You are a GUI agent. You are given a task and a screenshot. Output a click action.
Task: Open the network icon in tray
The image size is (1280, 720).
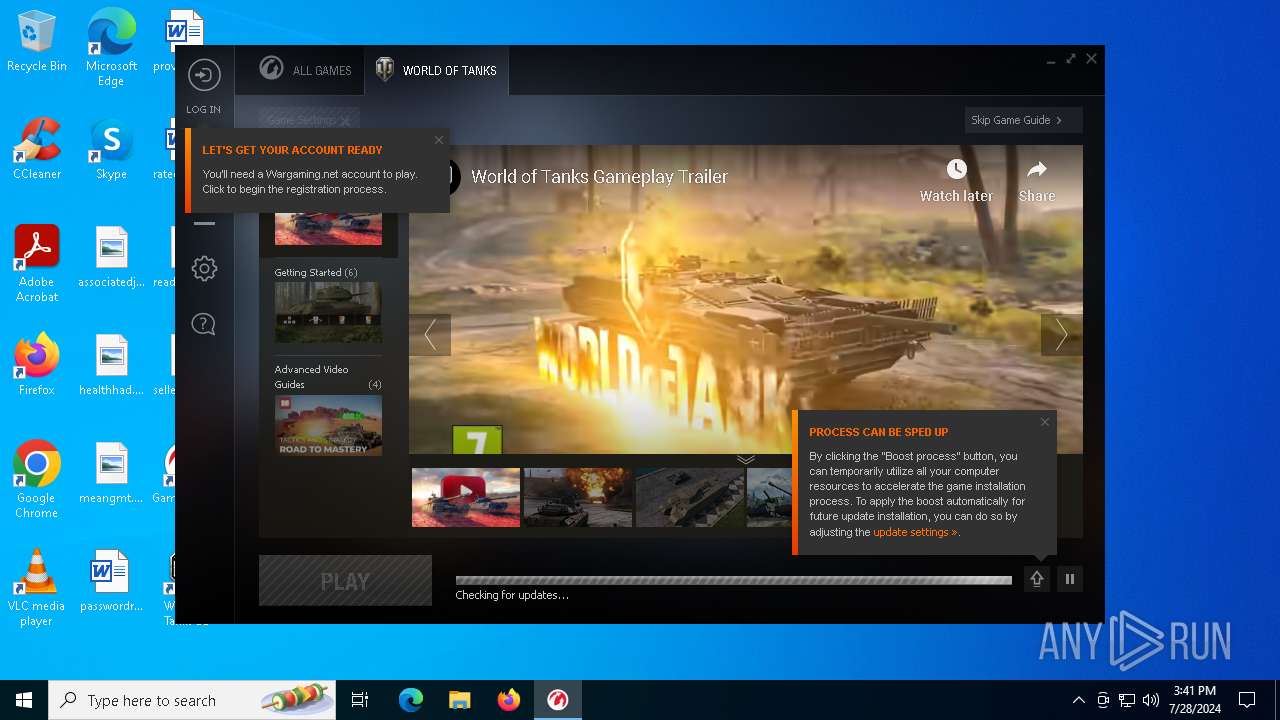(x=1127, y=700)
